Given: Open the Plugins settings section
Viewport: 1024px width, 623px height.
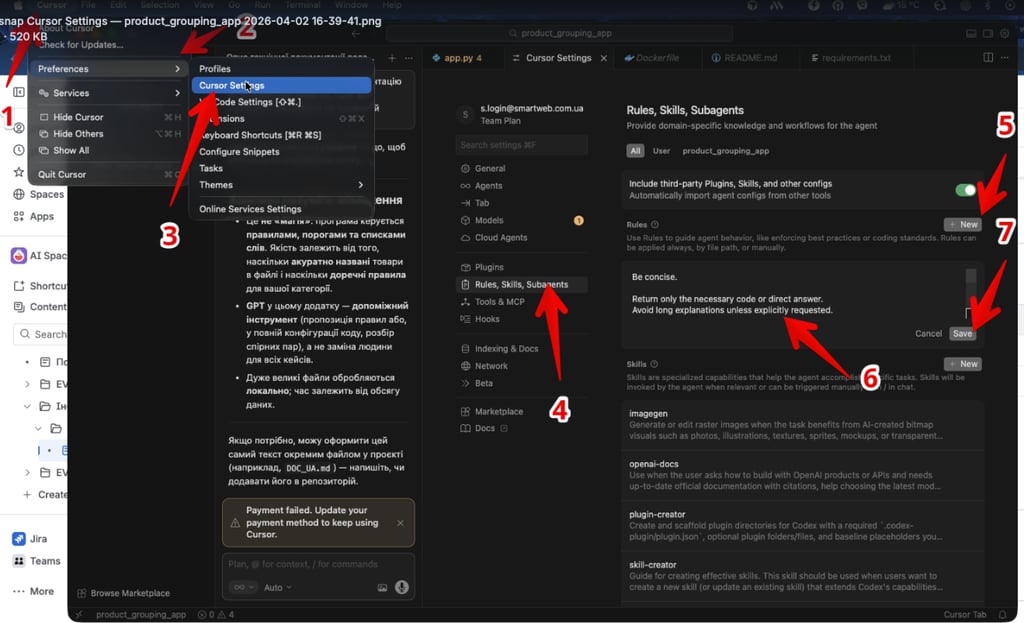Looking at the screenshot, I should pyautogui.click(x=488, y=267).
